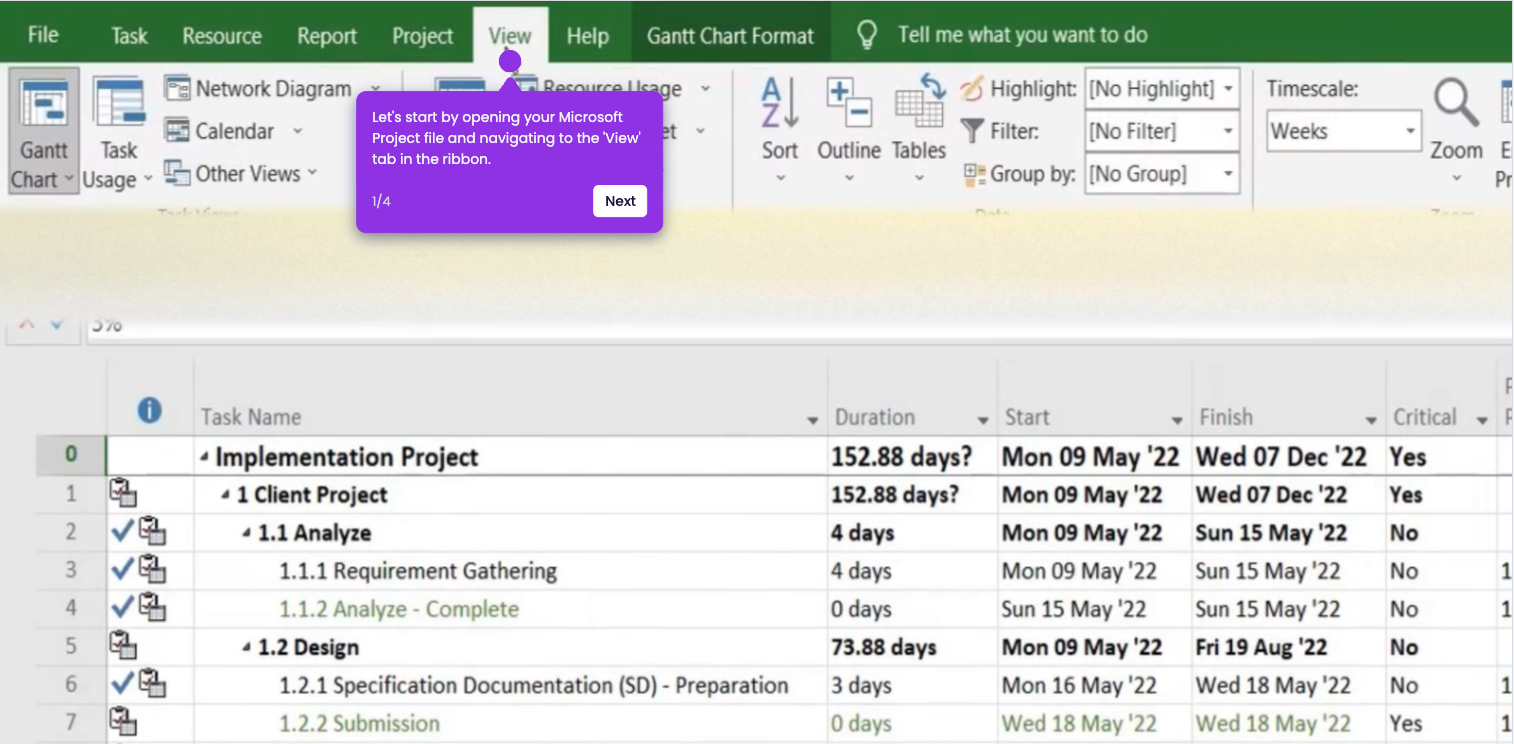The width and height of the screenshot is (1514, 744).
Task: Select the 1.1.2 Analyze - Complete task name
Action: pos(399,609)
